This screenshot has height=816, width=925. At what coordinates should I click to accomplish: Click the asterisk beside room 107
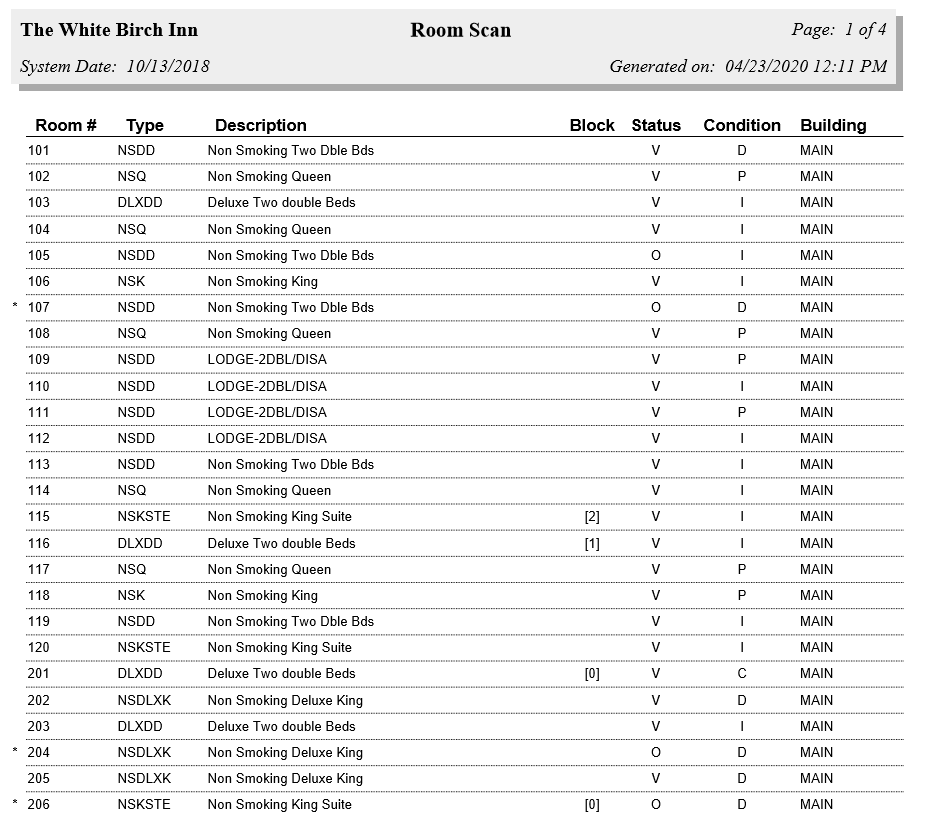(15, 305)
